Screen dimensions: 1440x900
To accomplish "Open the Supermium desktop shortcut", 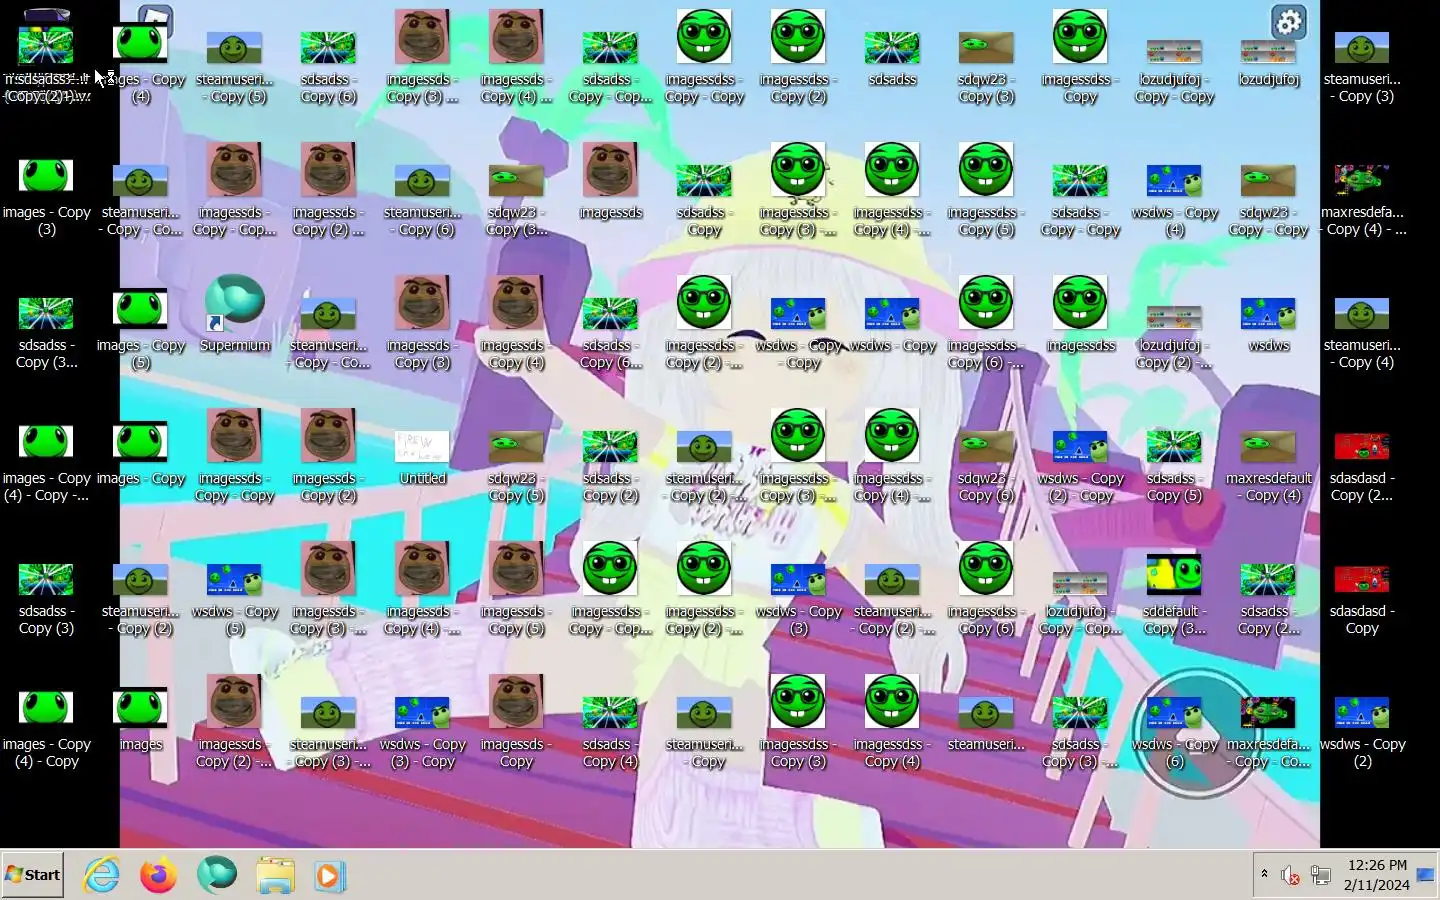I will [x=235, y=314].
